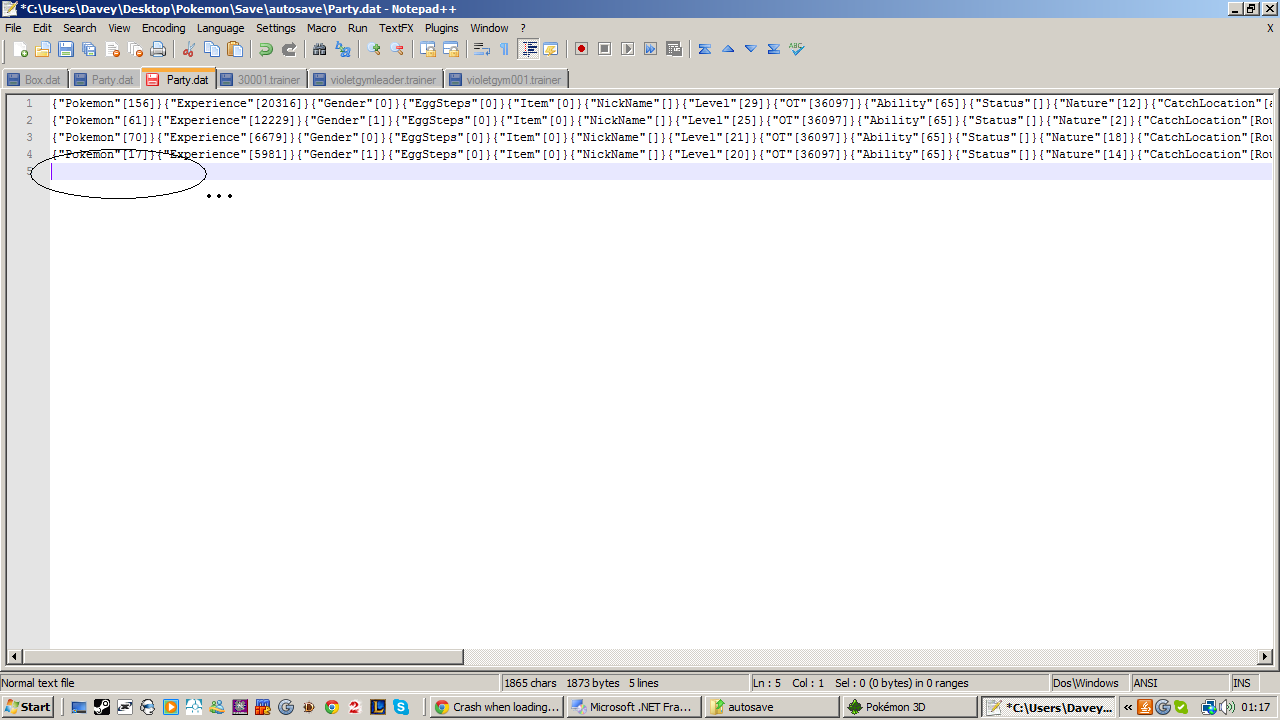Open the Encoding menu
This screenshot has height=720, width=1280.
pos(164,28)
